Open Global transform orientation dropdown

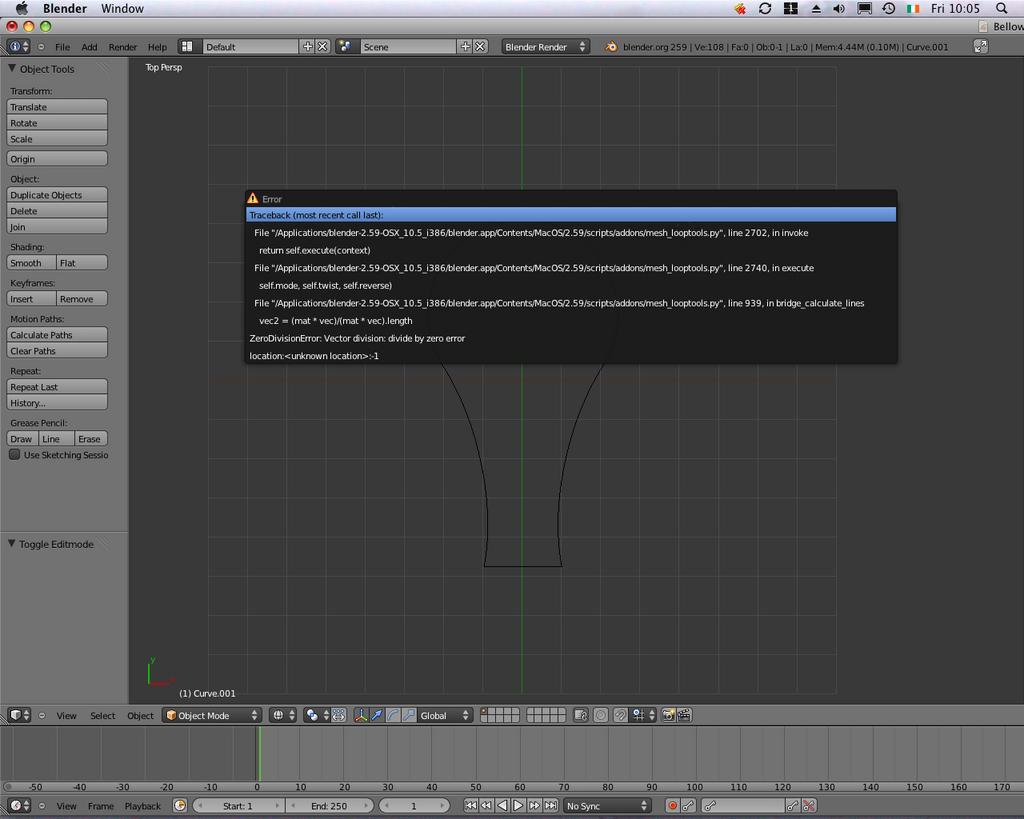click(x=445, y=715)
